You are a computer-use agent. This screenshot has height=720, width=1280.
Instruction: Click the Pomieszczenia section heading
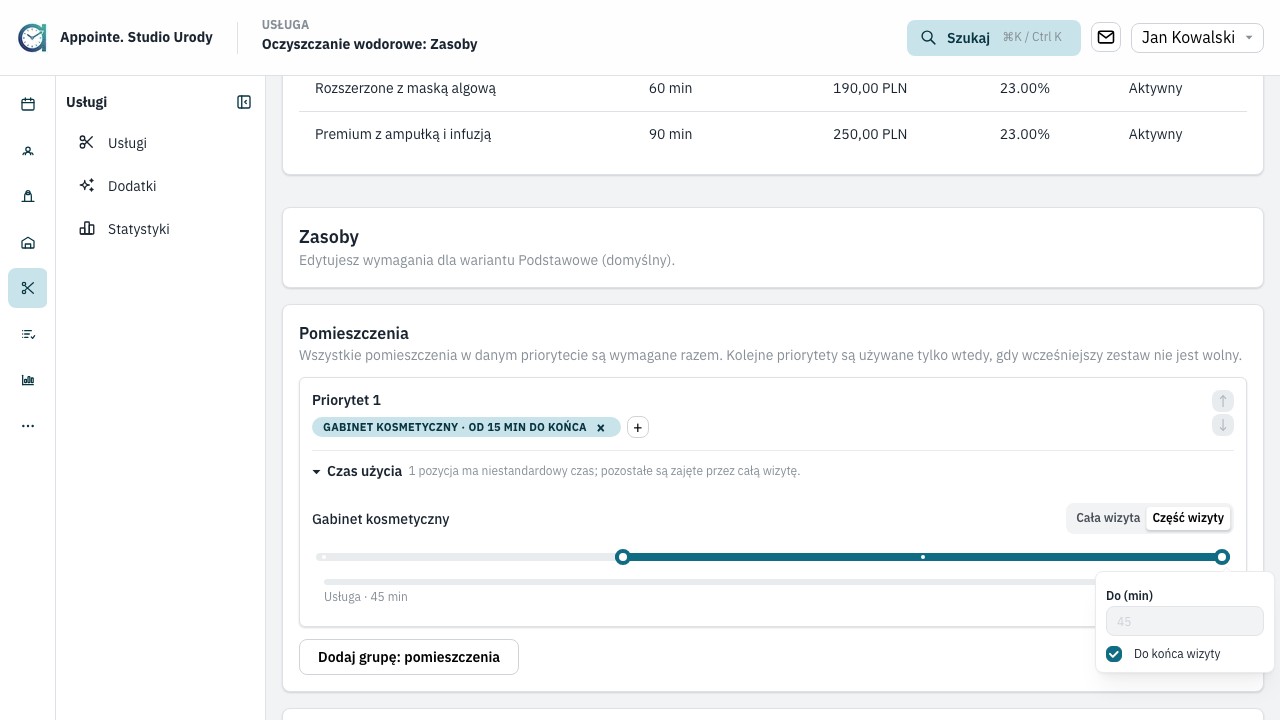[x=354, y=333]
